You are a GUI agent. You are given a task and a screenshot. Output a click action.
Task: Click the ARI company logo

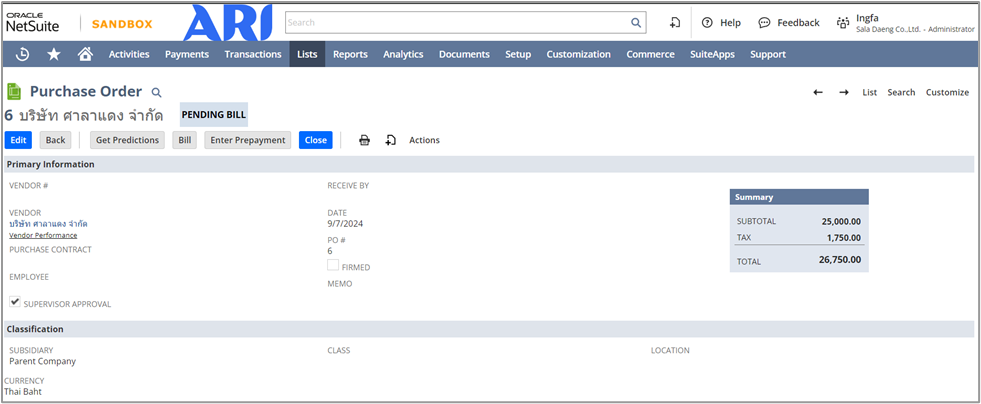click(228, 23)
